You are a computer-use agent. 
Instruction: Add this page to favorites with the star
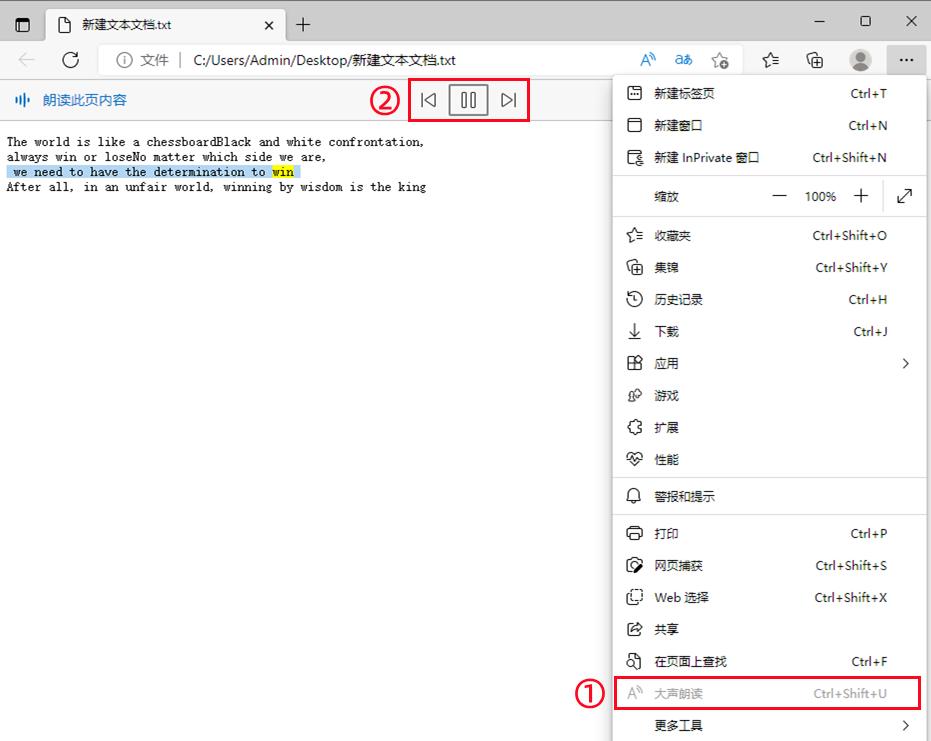(719, 60)
